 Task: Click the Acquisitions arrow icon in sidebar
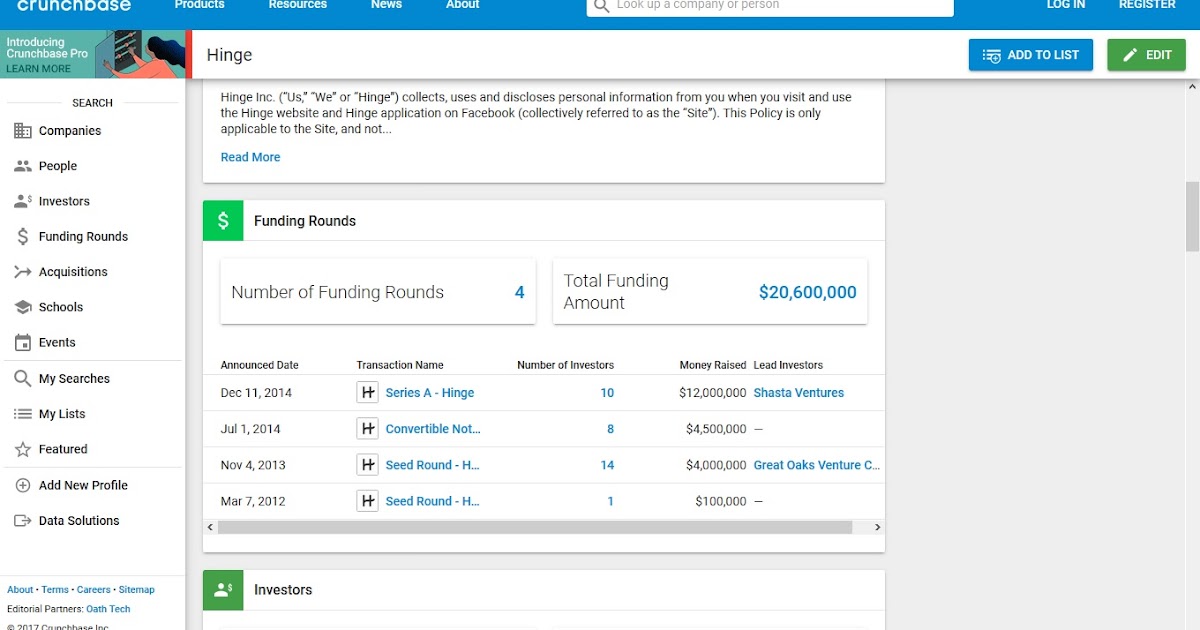click(22, 272)
